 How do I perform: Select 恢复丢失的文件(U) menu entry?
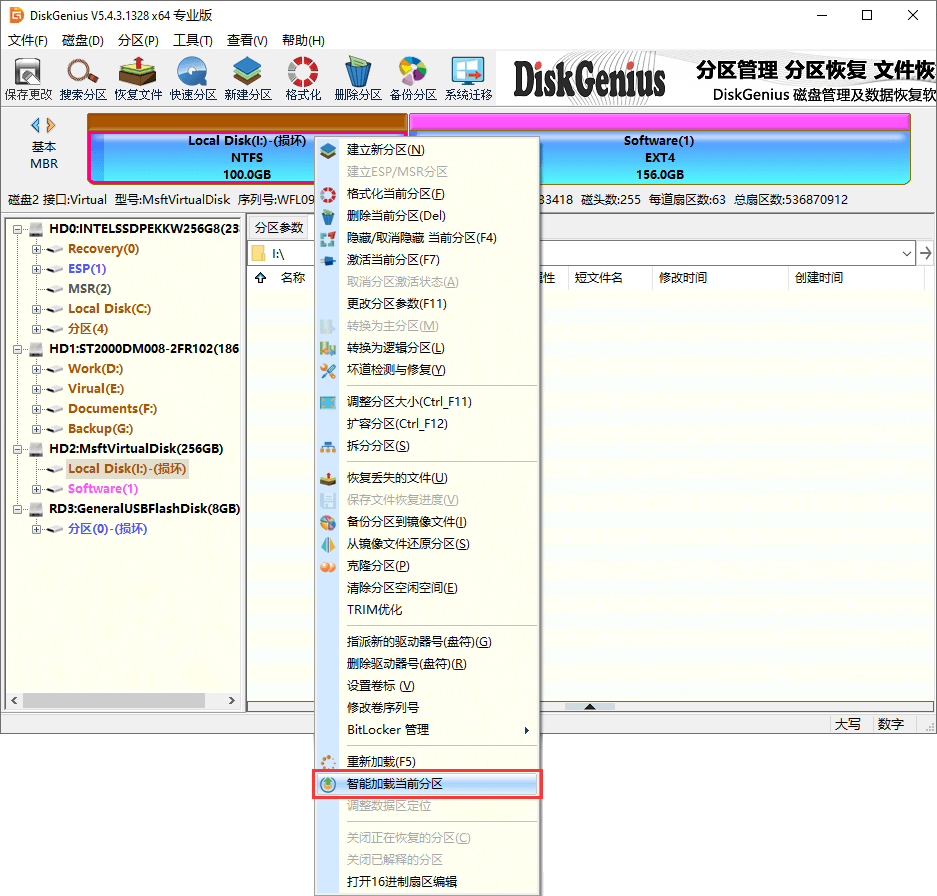(428, 478)
